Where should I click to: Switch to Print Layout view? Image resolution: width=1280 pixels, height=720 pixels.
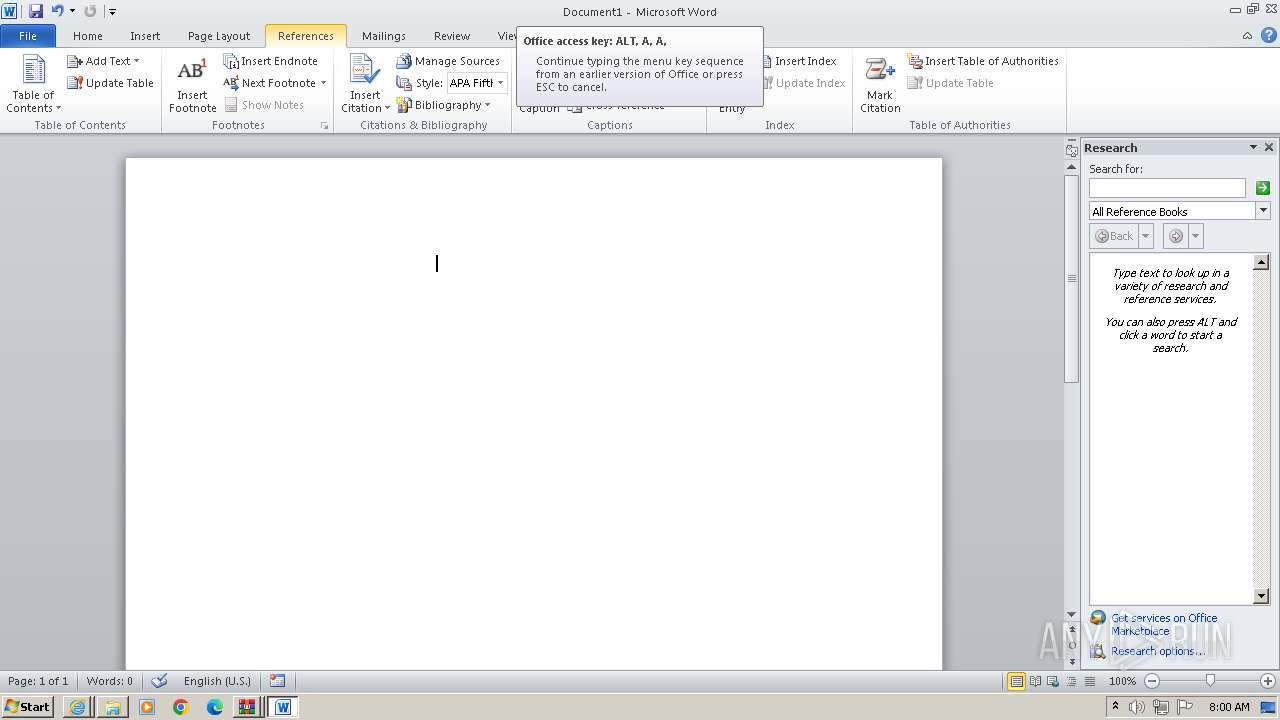1016,681
